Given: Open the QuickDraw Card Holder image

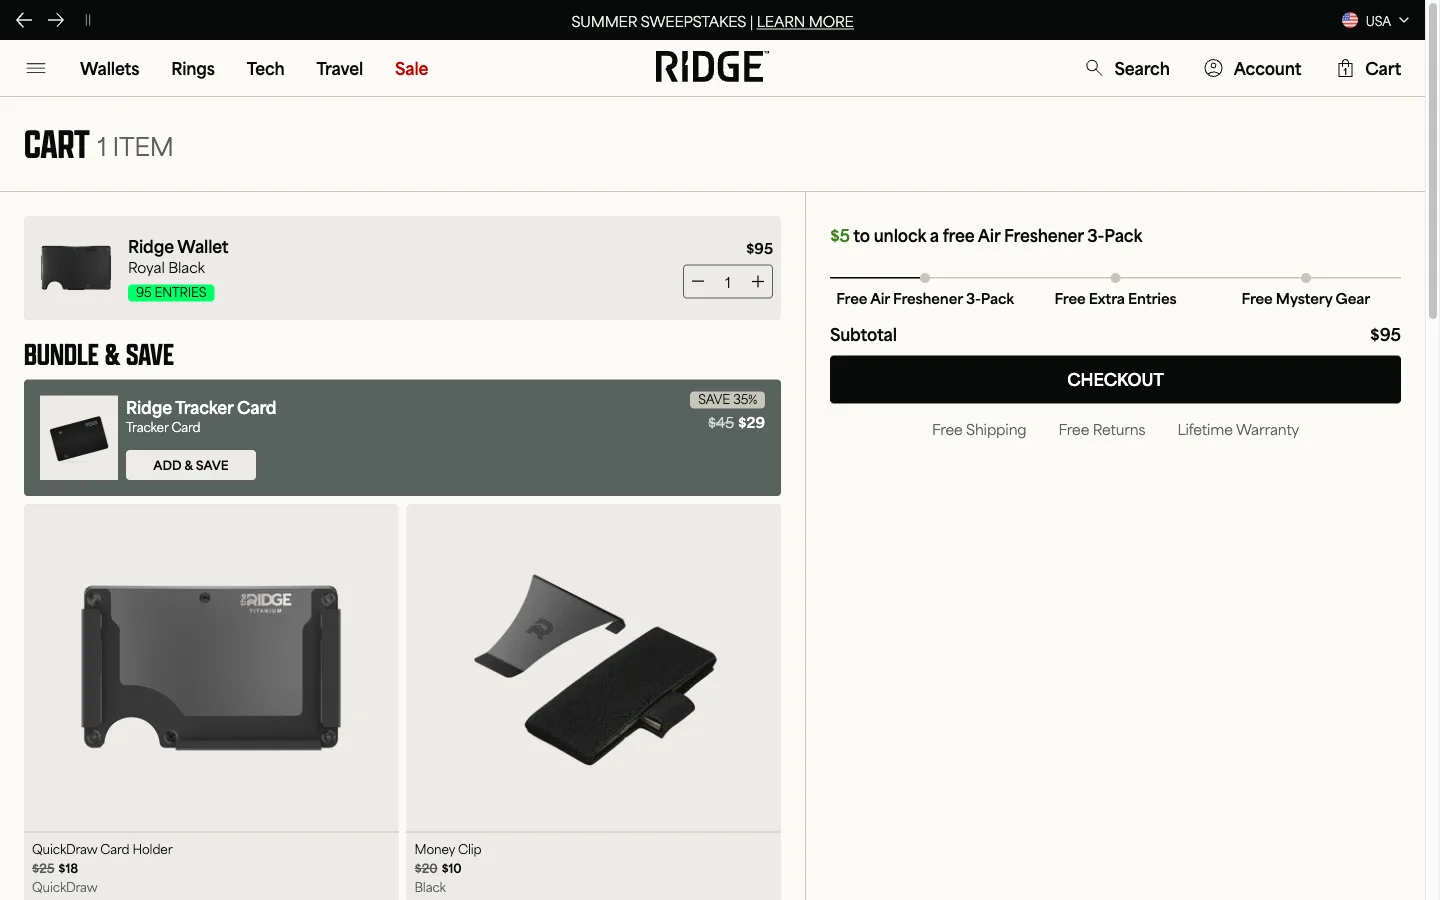Looking at the screenshot, I should click(211, 667).
